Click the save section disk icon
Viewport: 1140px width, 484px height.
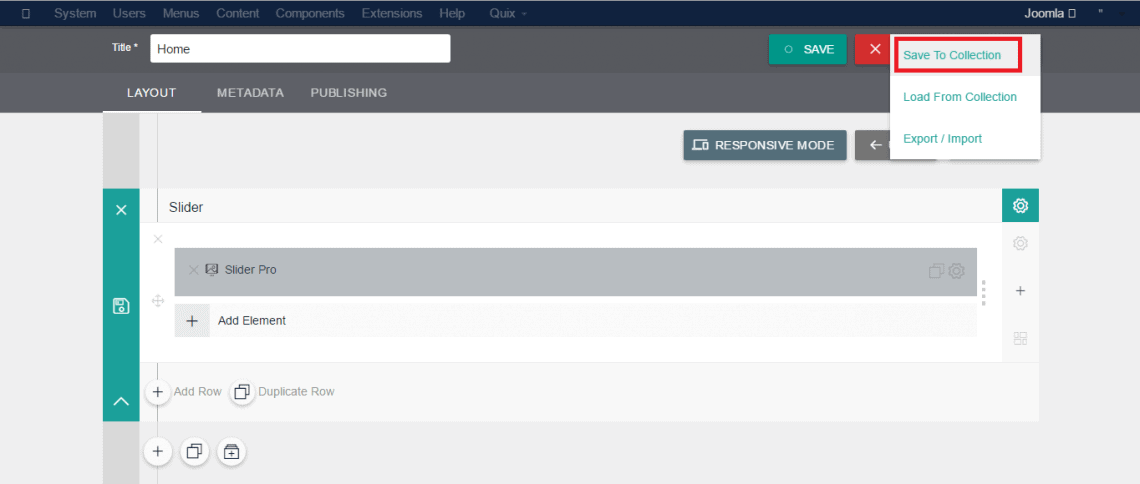[120, 306]
